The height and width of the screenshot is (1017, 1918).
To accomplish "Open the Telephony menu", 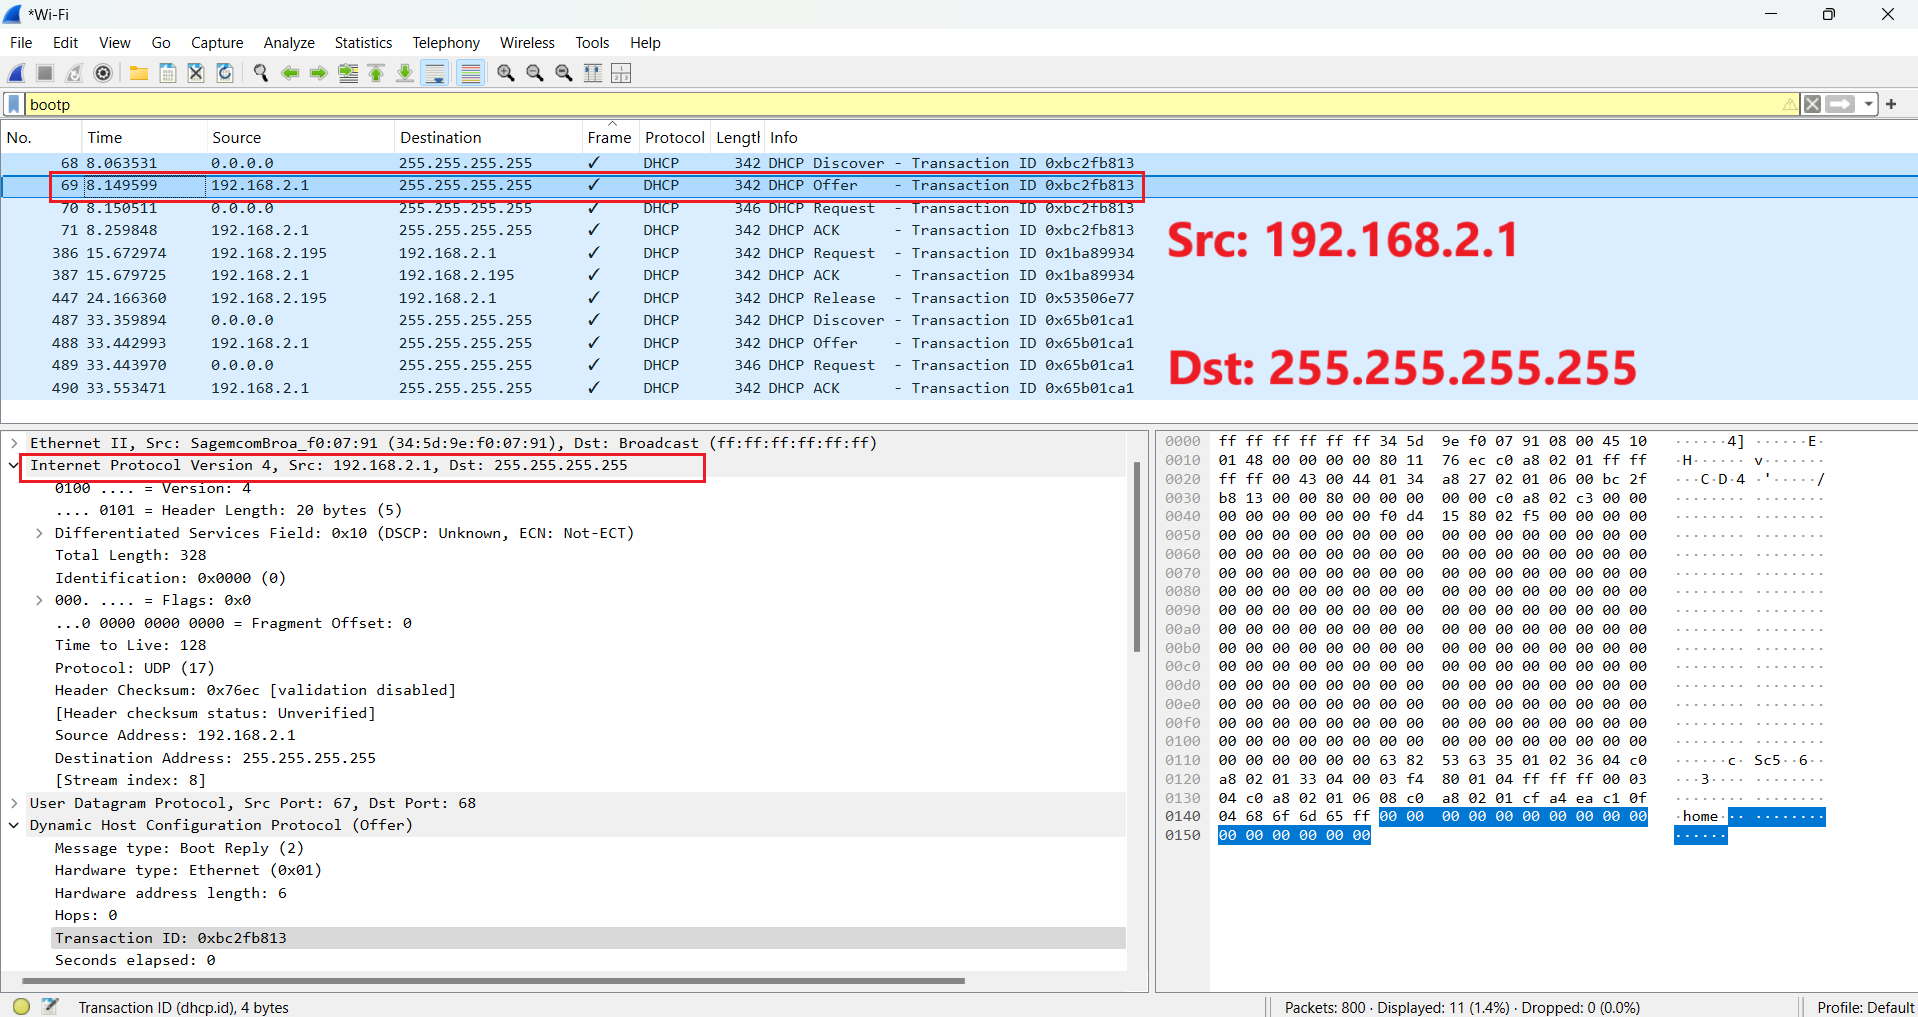I will coord(446,43).
